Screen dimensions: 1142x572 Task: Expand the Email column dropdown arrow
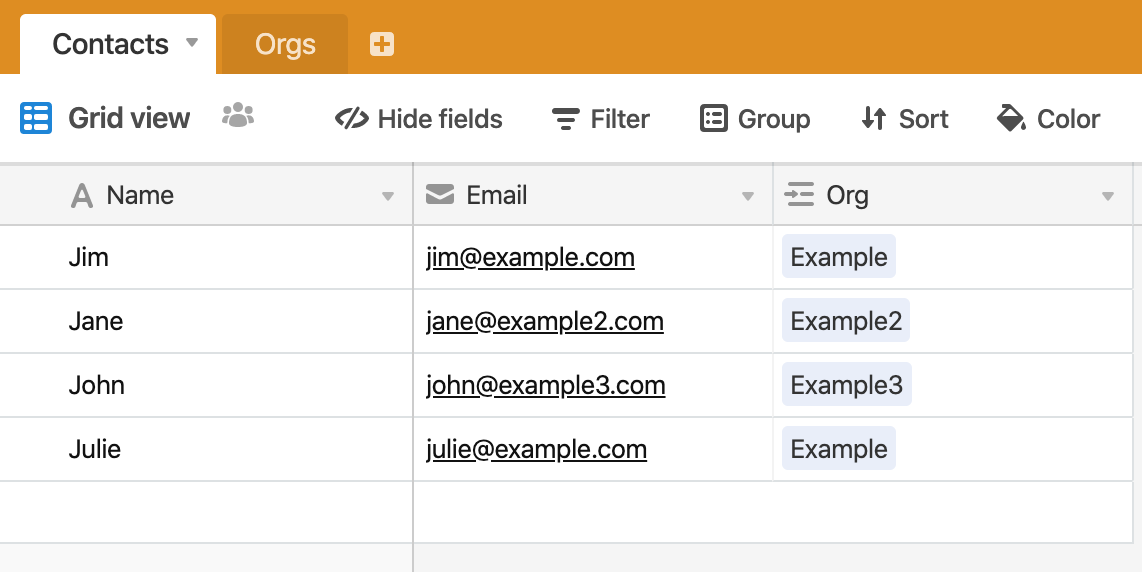point(747,196)
